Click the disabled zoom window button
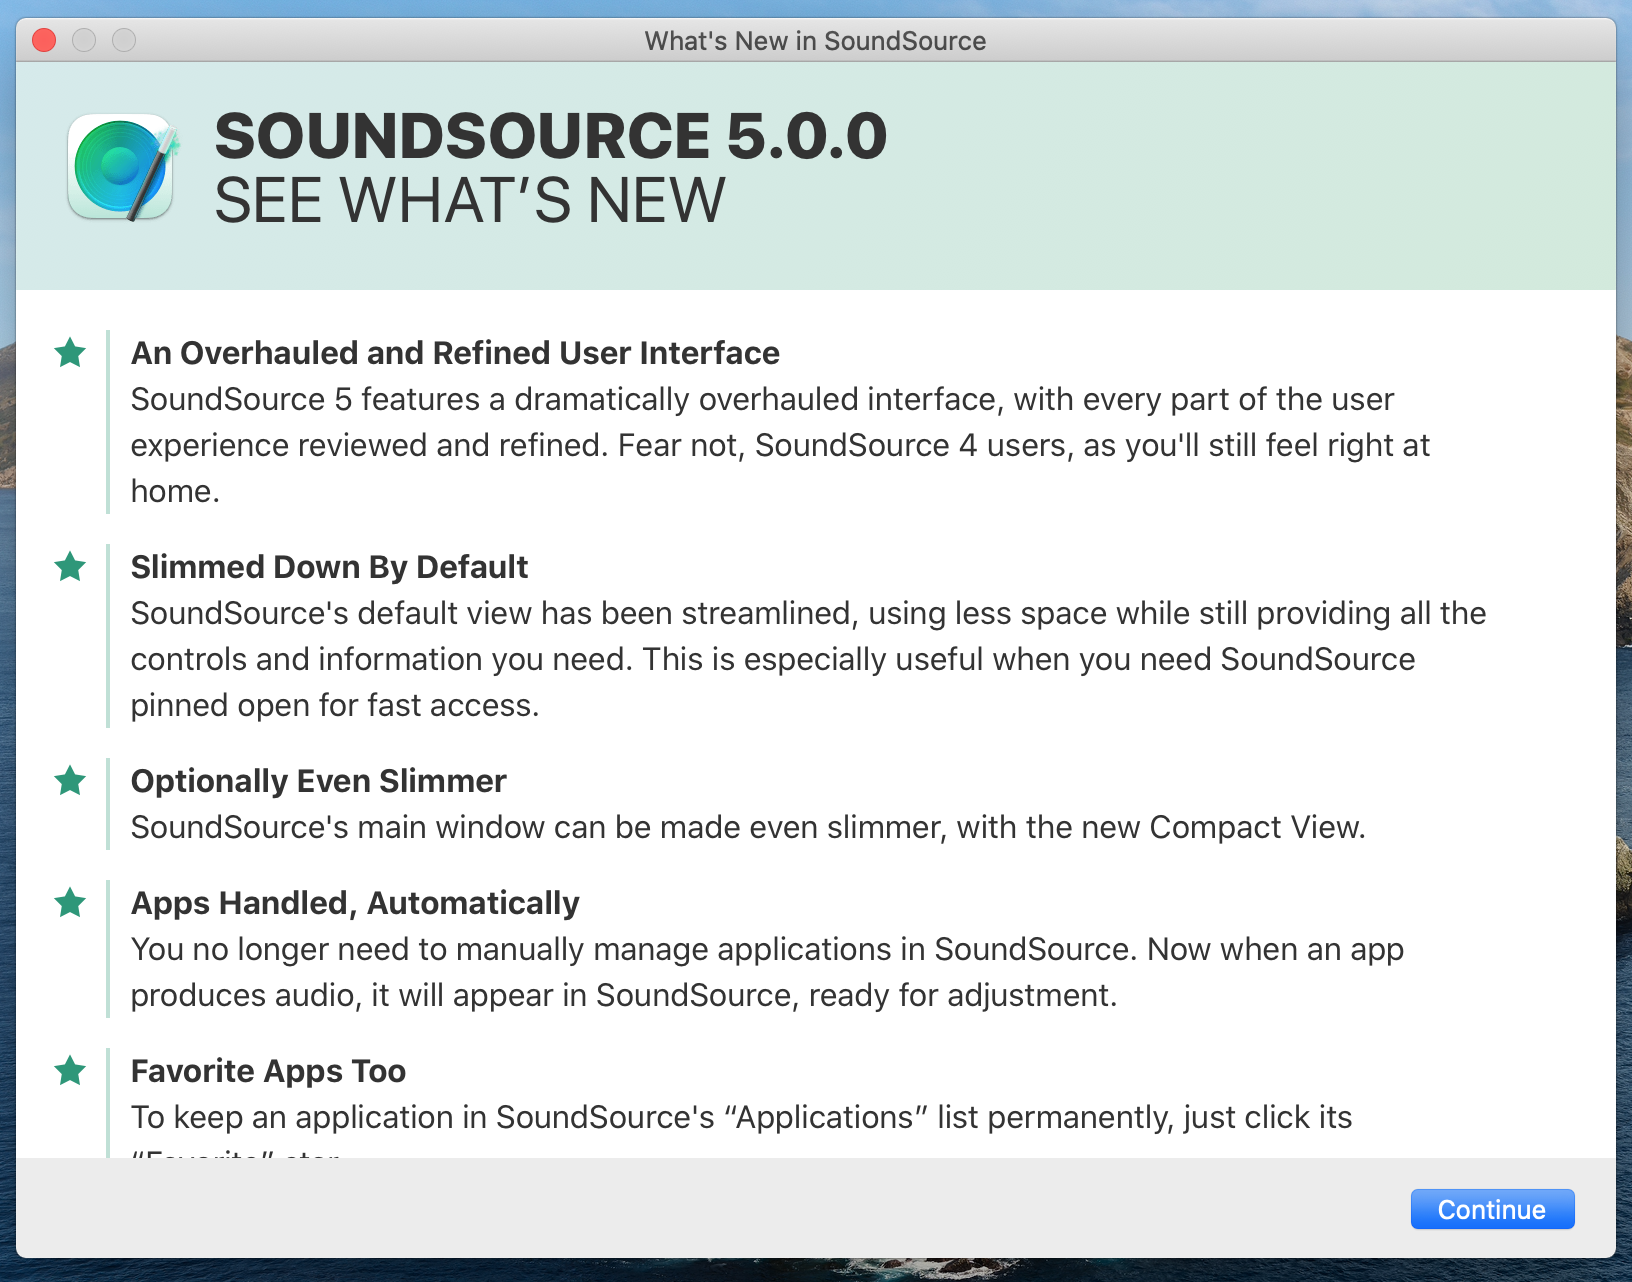 (x=124, y=40)
